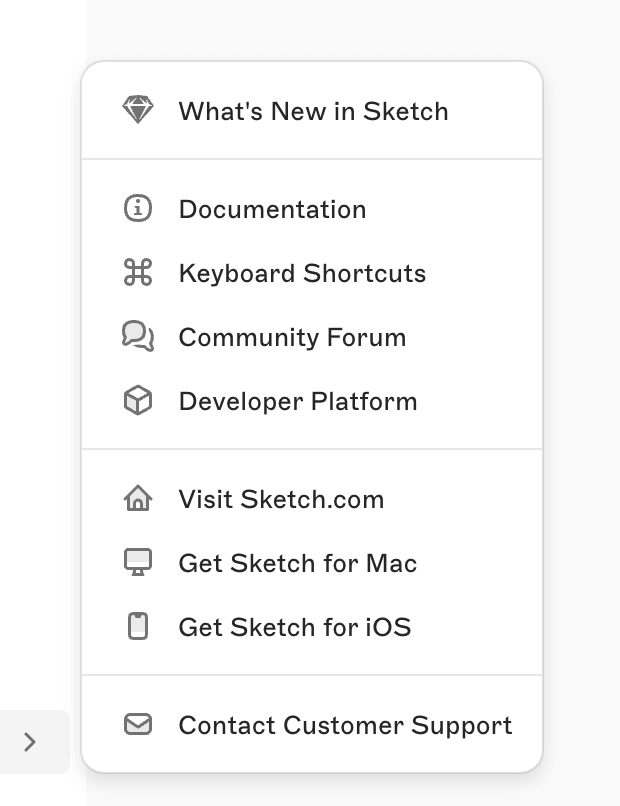Show Keyboard Shortcuts from the menu
The height and width of the screenshot is (806, 620).
coord(302,273)
